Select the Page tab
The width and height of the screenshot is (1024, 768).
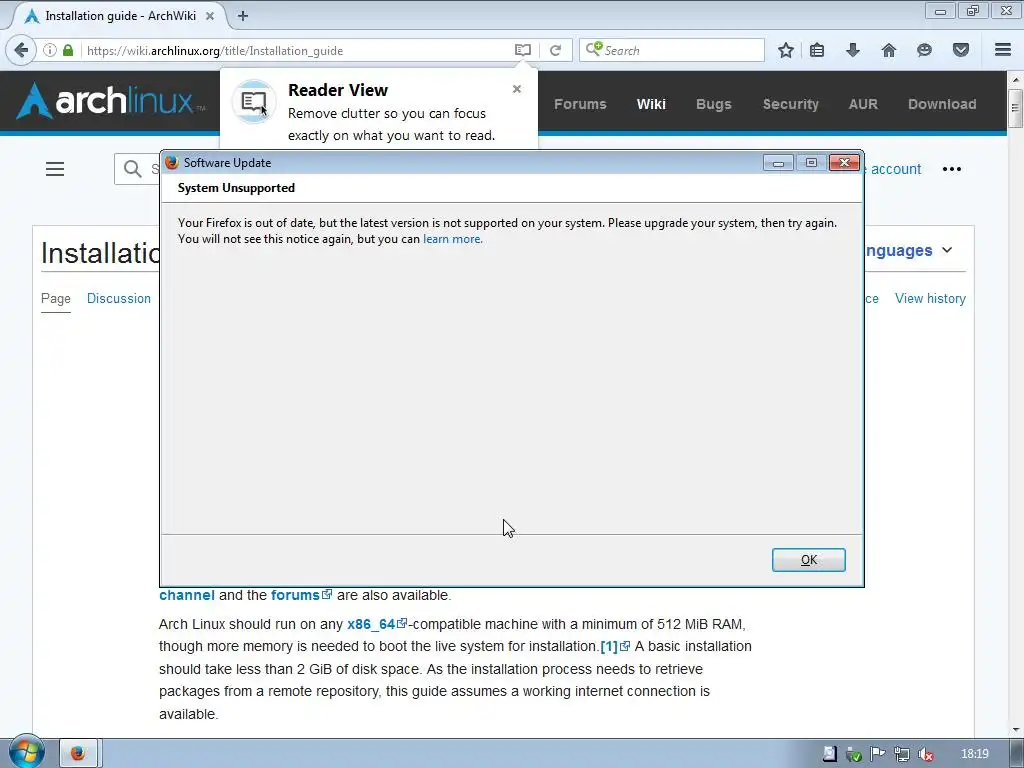pyautogui.click(x=56, y=298)
